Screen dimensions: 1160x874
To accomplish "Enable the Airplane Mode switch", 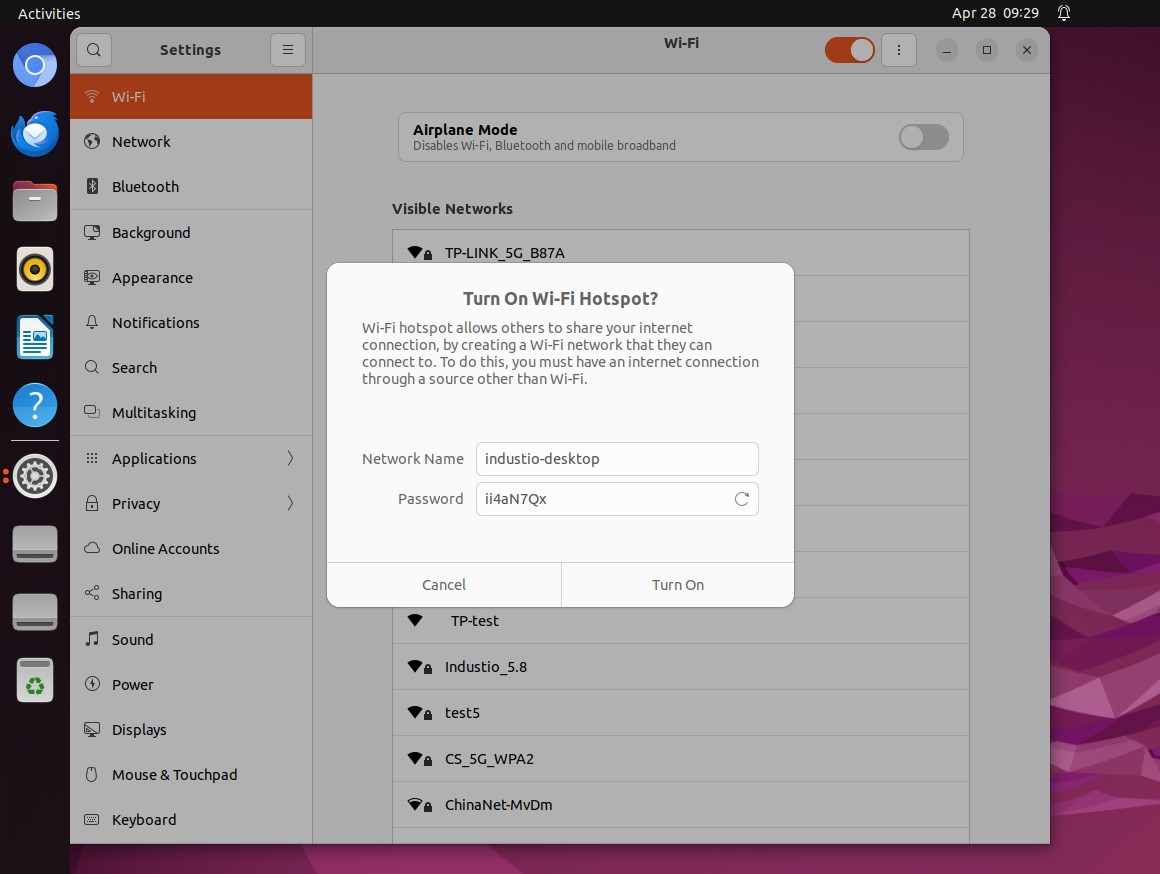I will 923,137.
